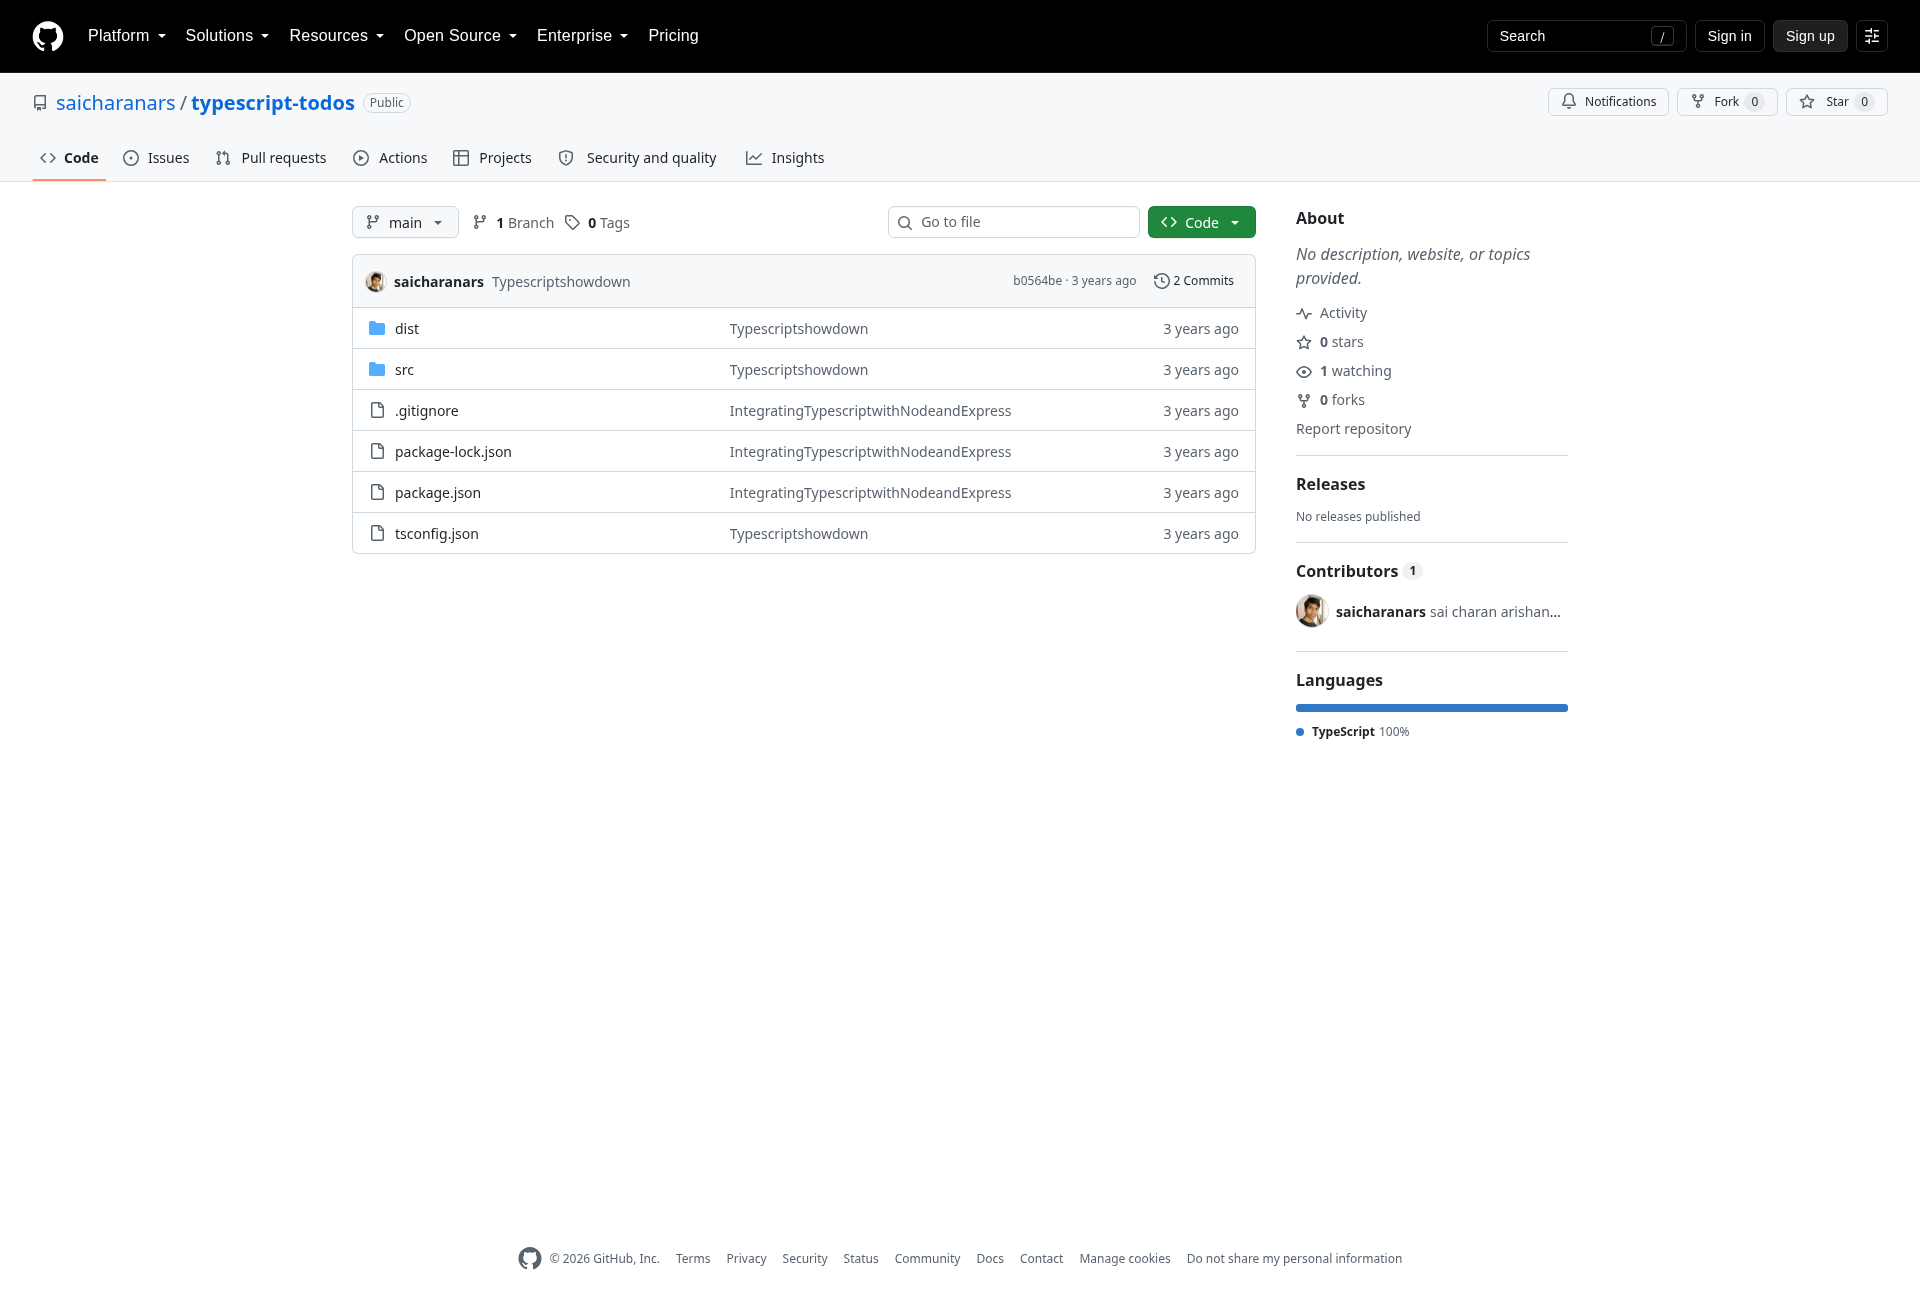
Task: Open the Contributors section heading link
Action: [1358, 571]
